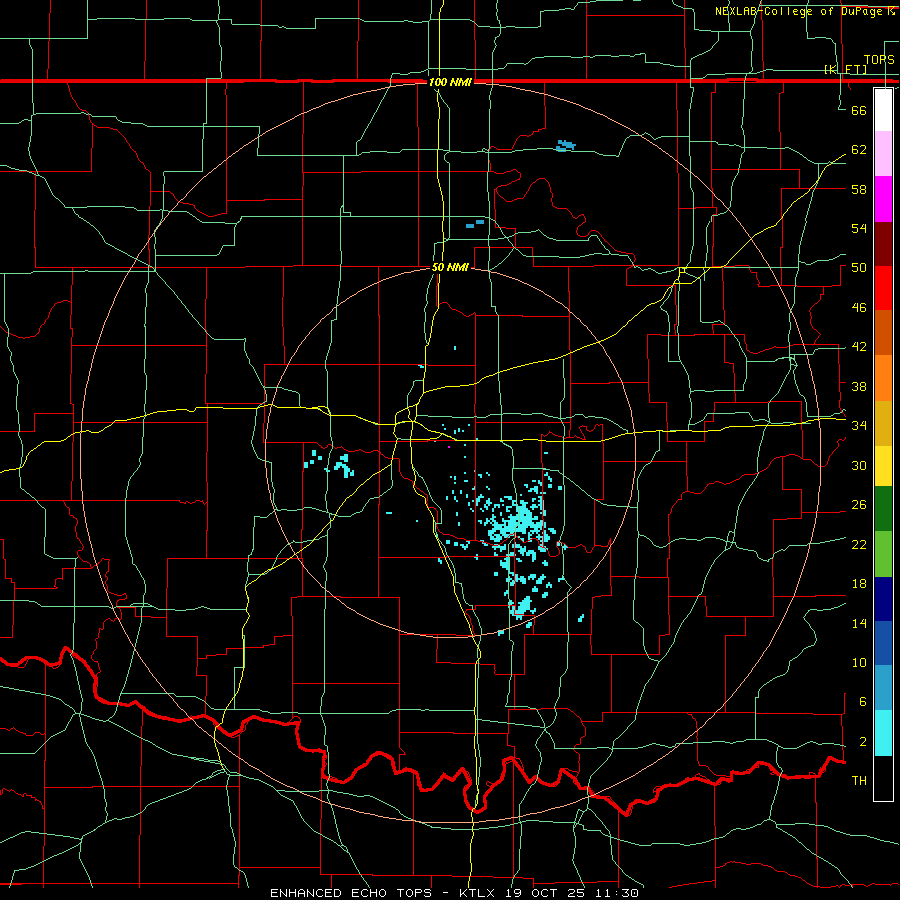Click the "34" legend value
Image resolution: width=900 pixels, height=900 pixels.
[859, 426]
